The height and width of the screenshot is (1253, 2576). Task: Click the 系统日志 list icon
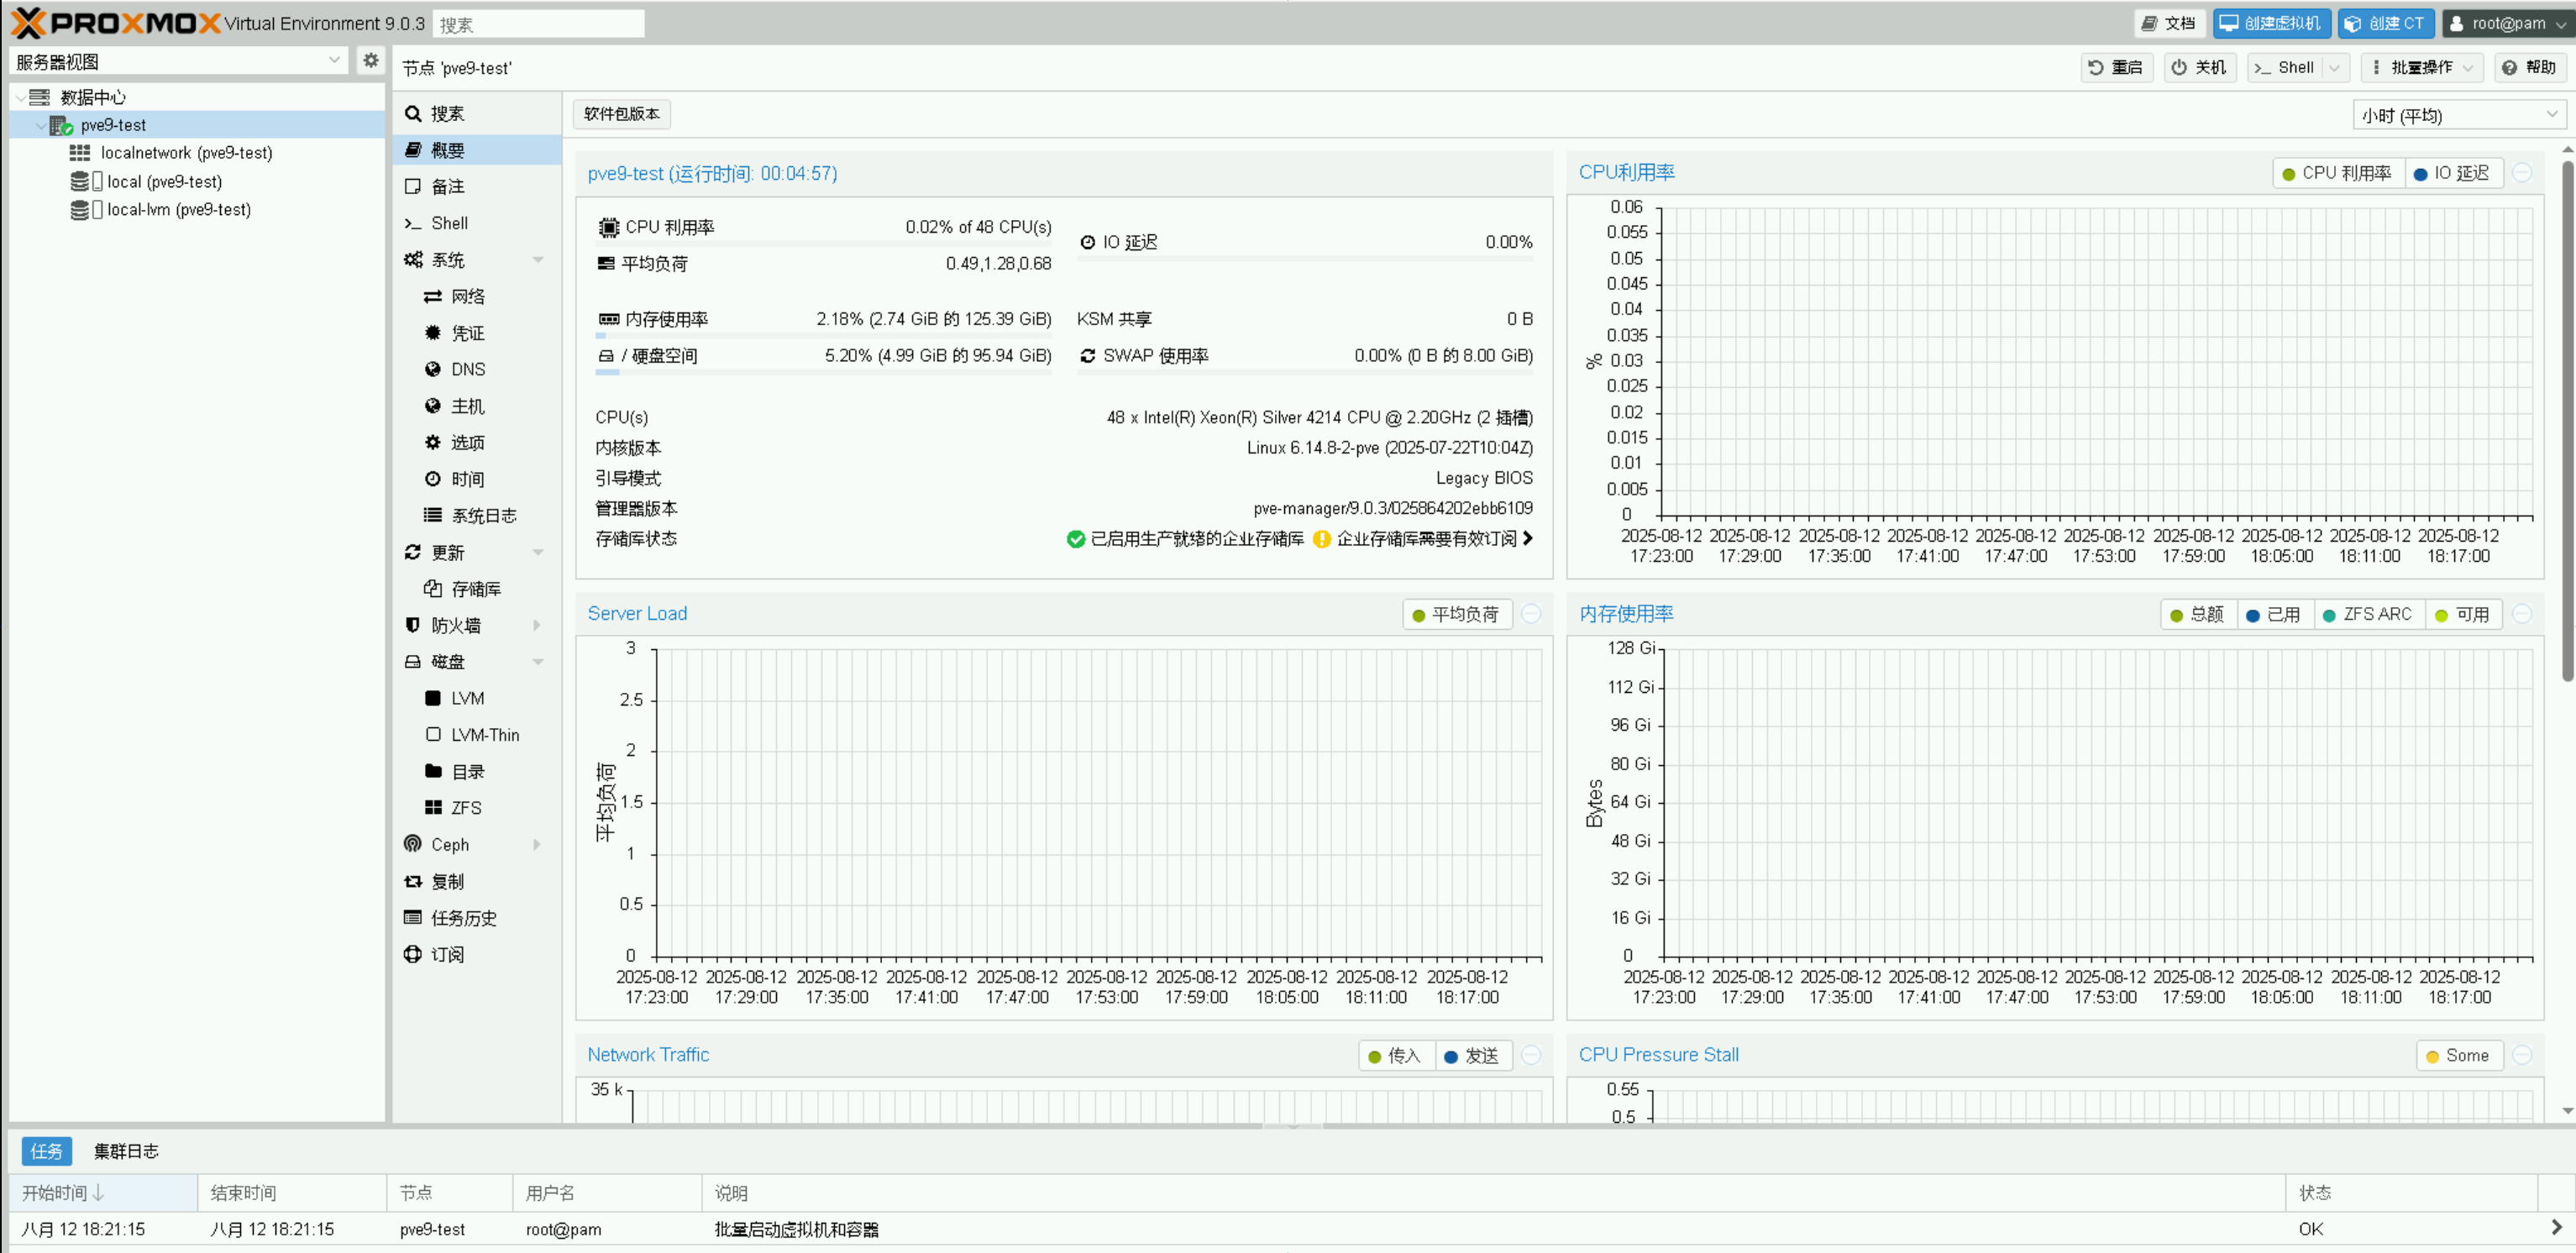(433, 515)
